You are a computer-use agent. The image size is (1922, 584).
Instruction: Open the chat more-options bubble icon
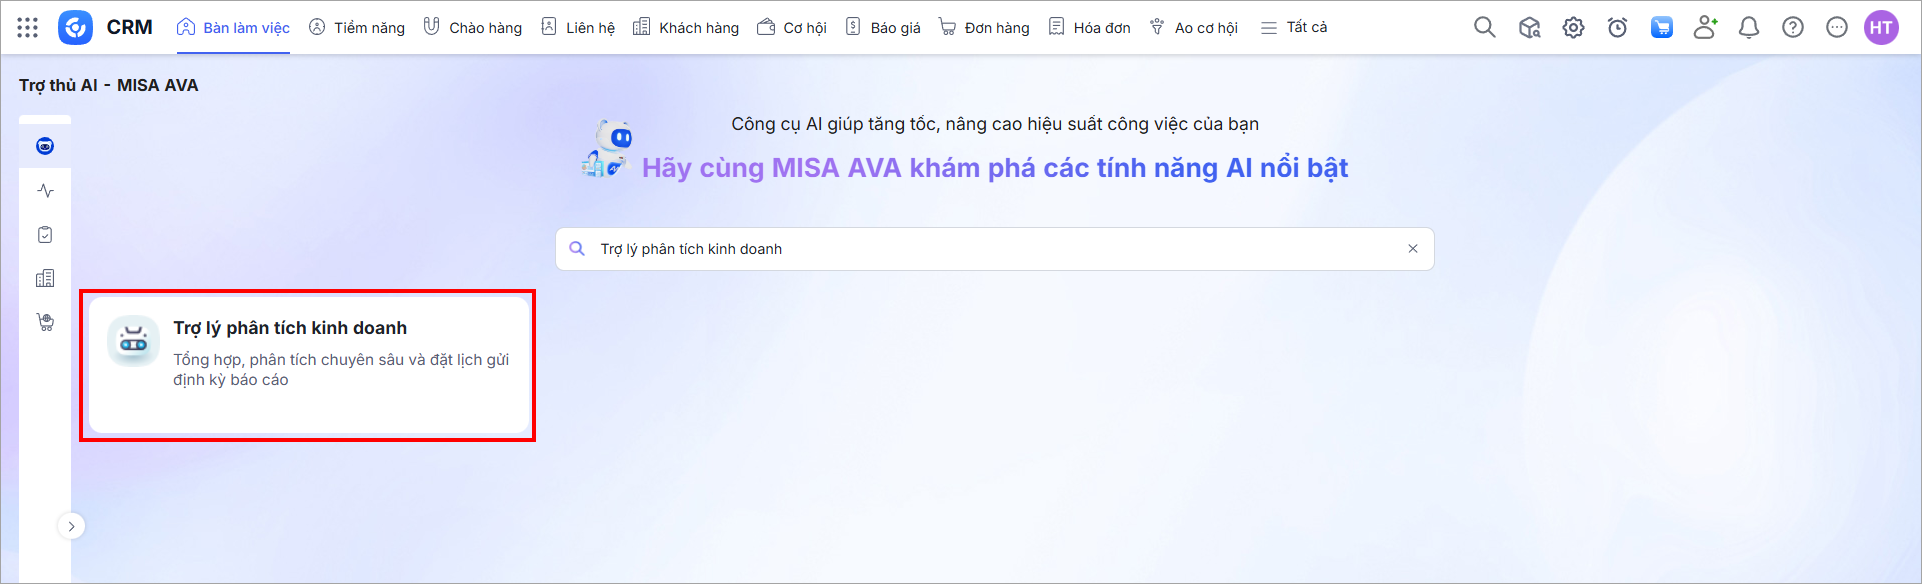[1836, 28]
